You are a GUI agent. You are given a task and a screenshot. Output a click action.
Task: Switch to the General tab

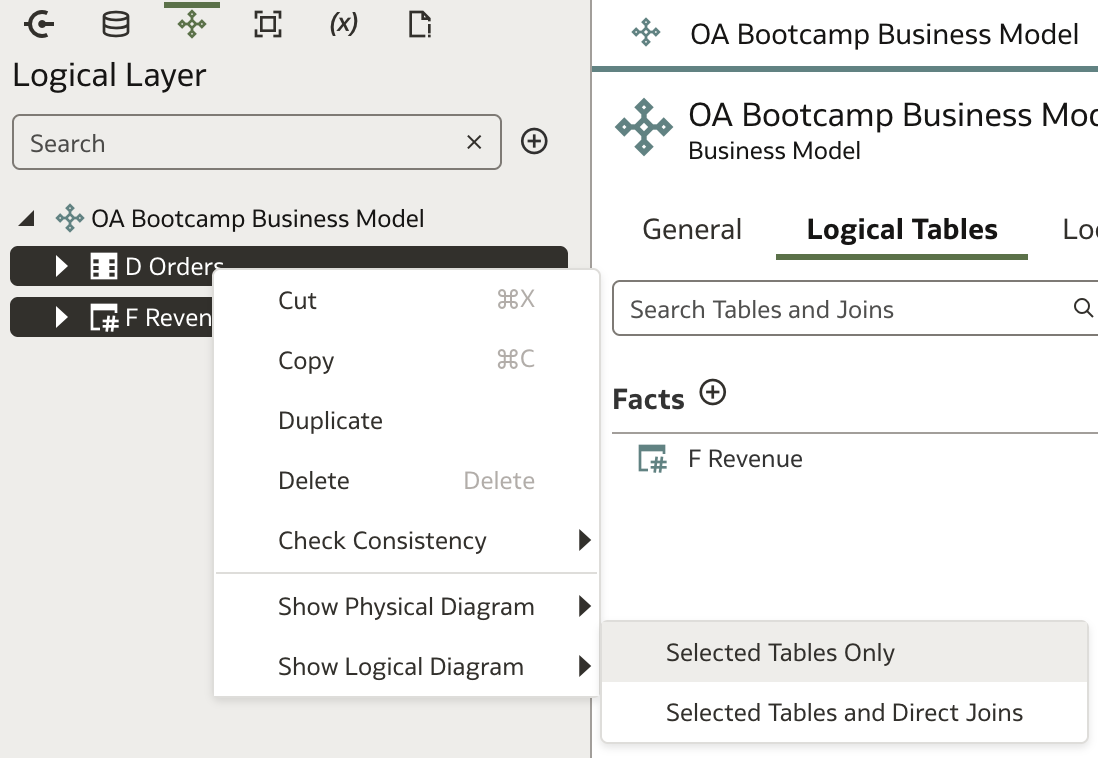(692, 229)
